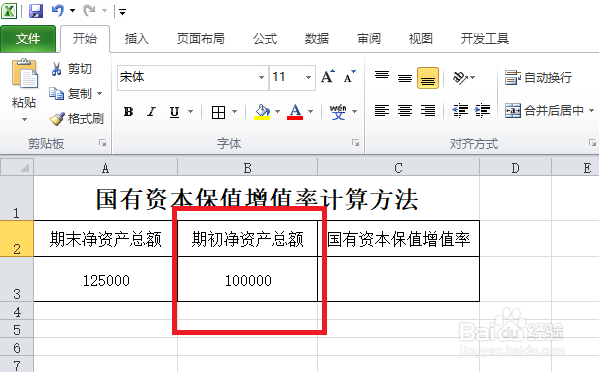Open the borders dropdown arrow
Image resolution: width=599 pixels, height=372 pixels.
coord(235,112)
